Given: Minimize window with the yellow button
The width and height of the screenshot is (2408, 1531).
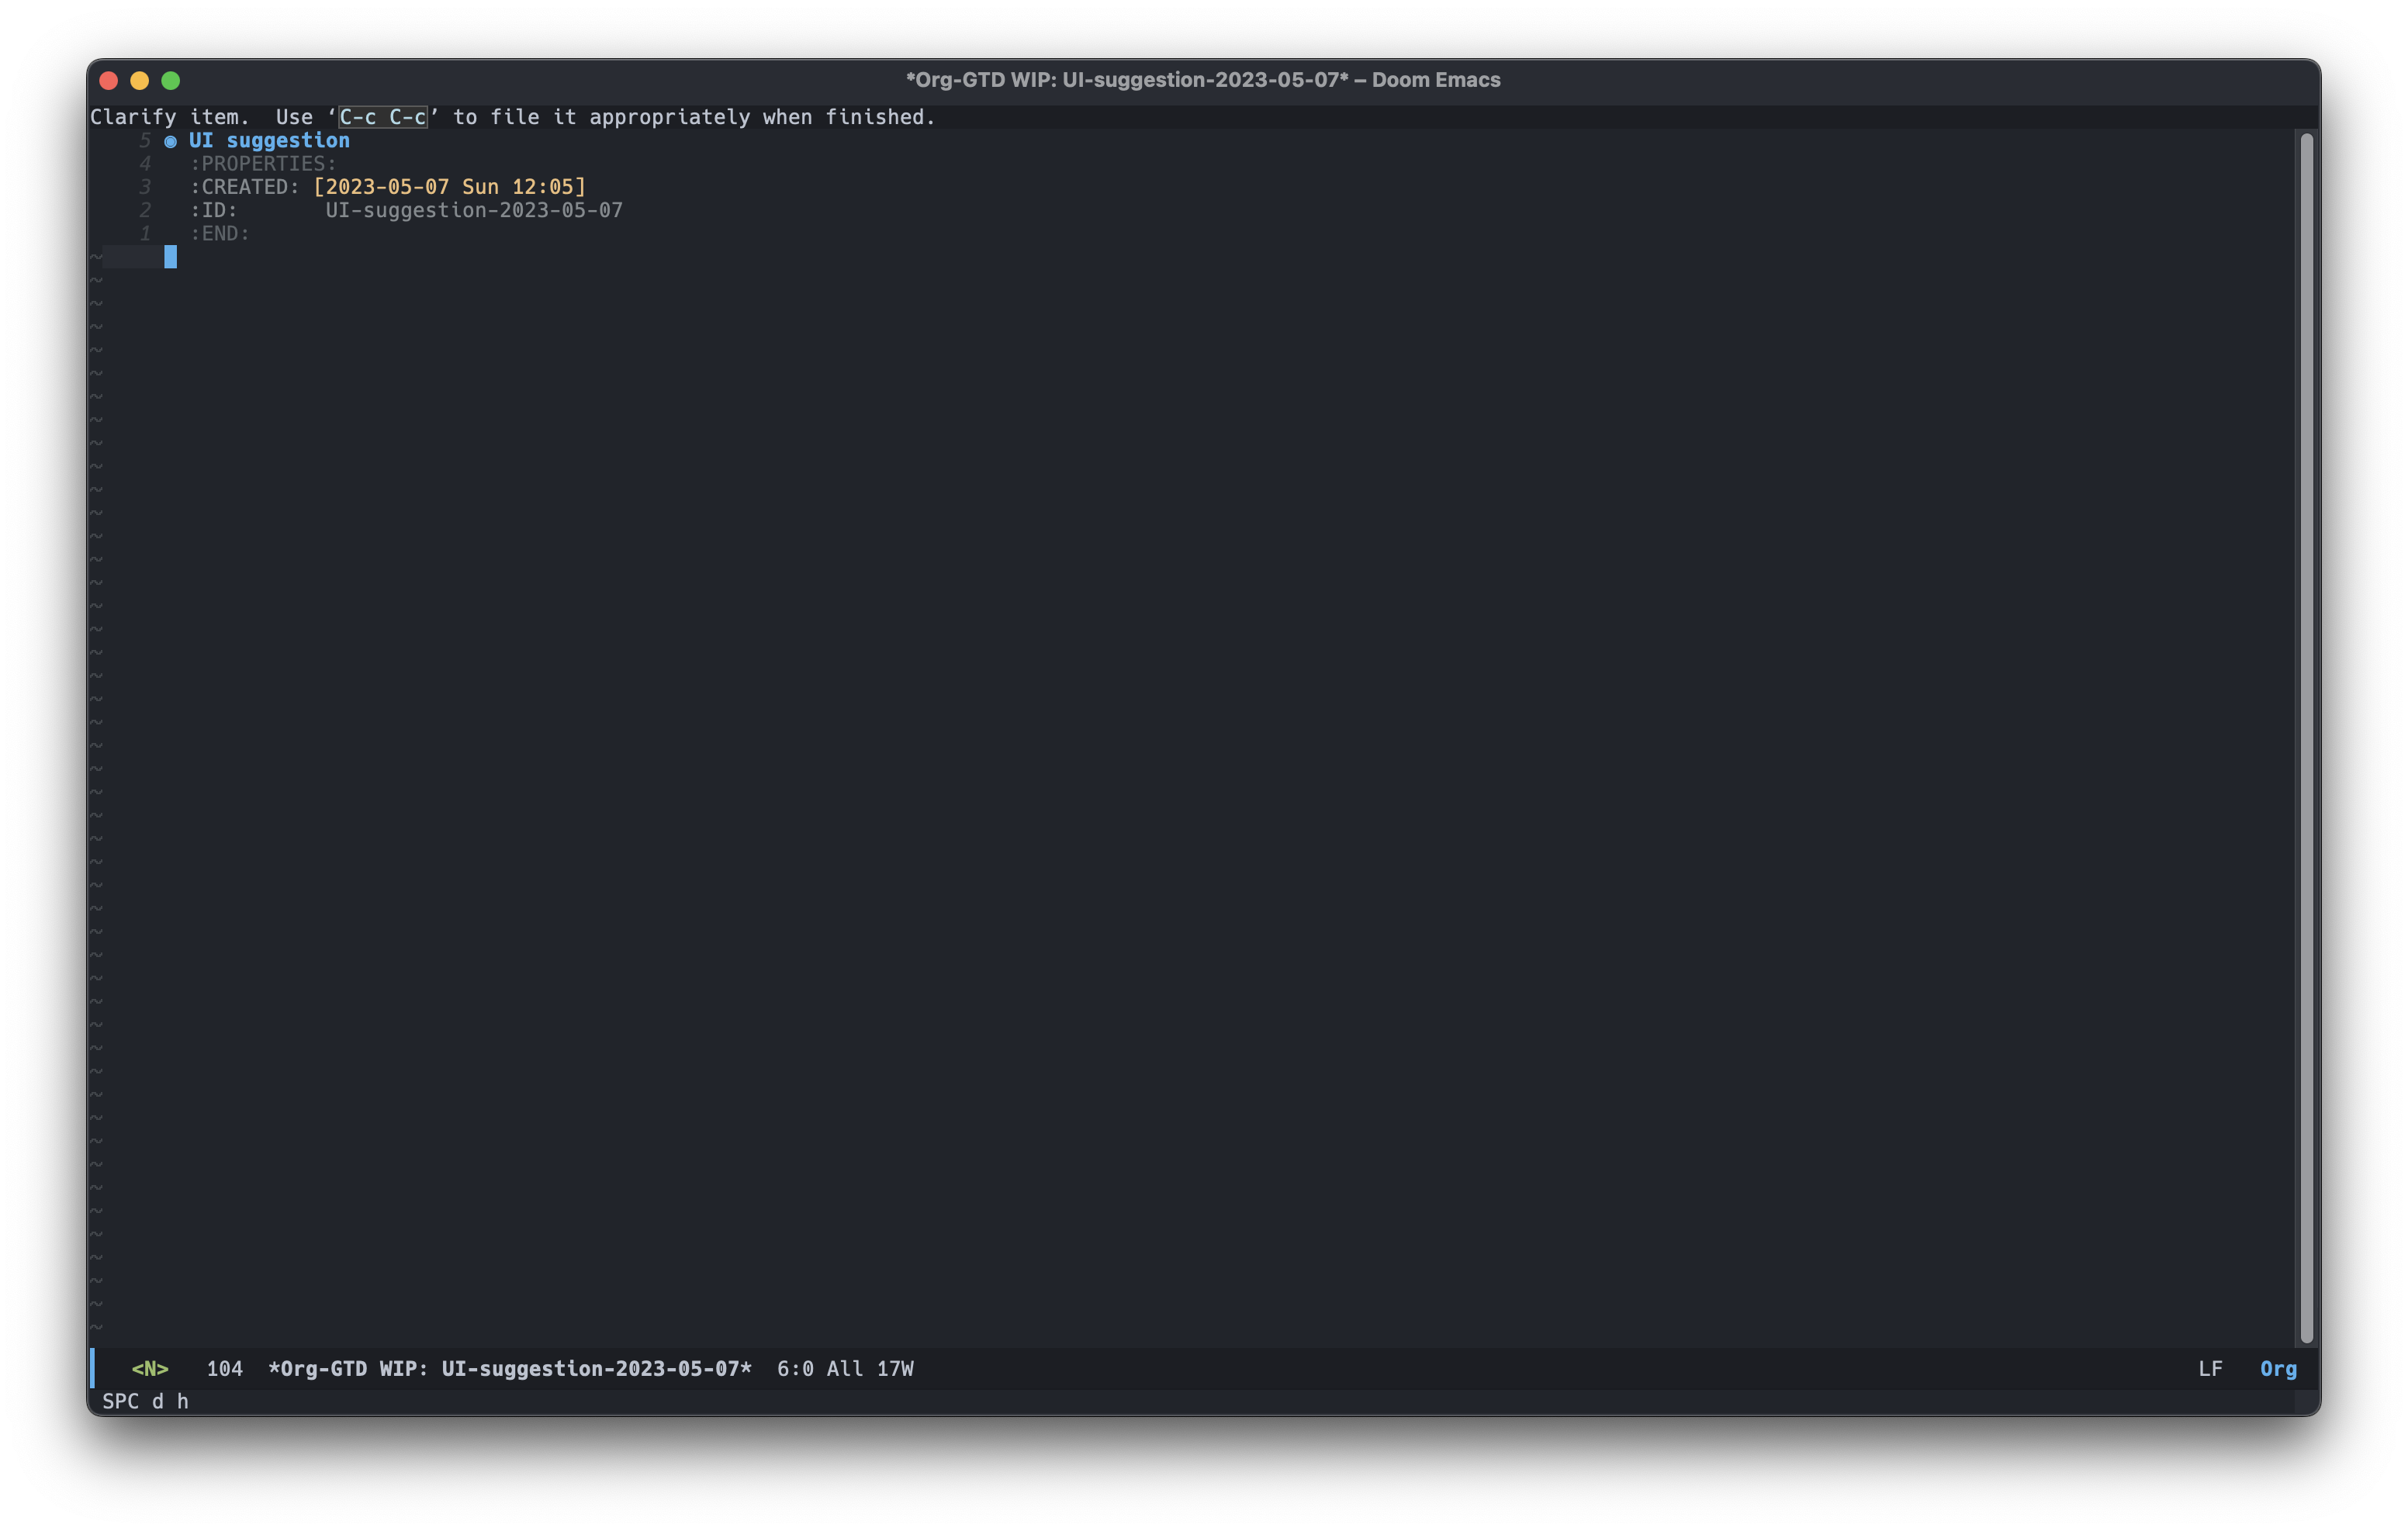Looking at the screenshot, I should tap(140, 80).
